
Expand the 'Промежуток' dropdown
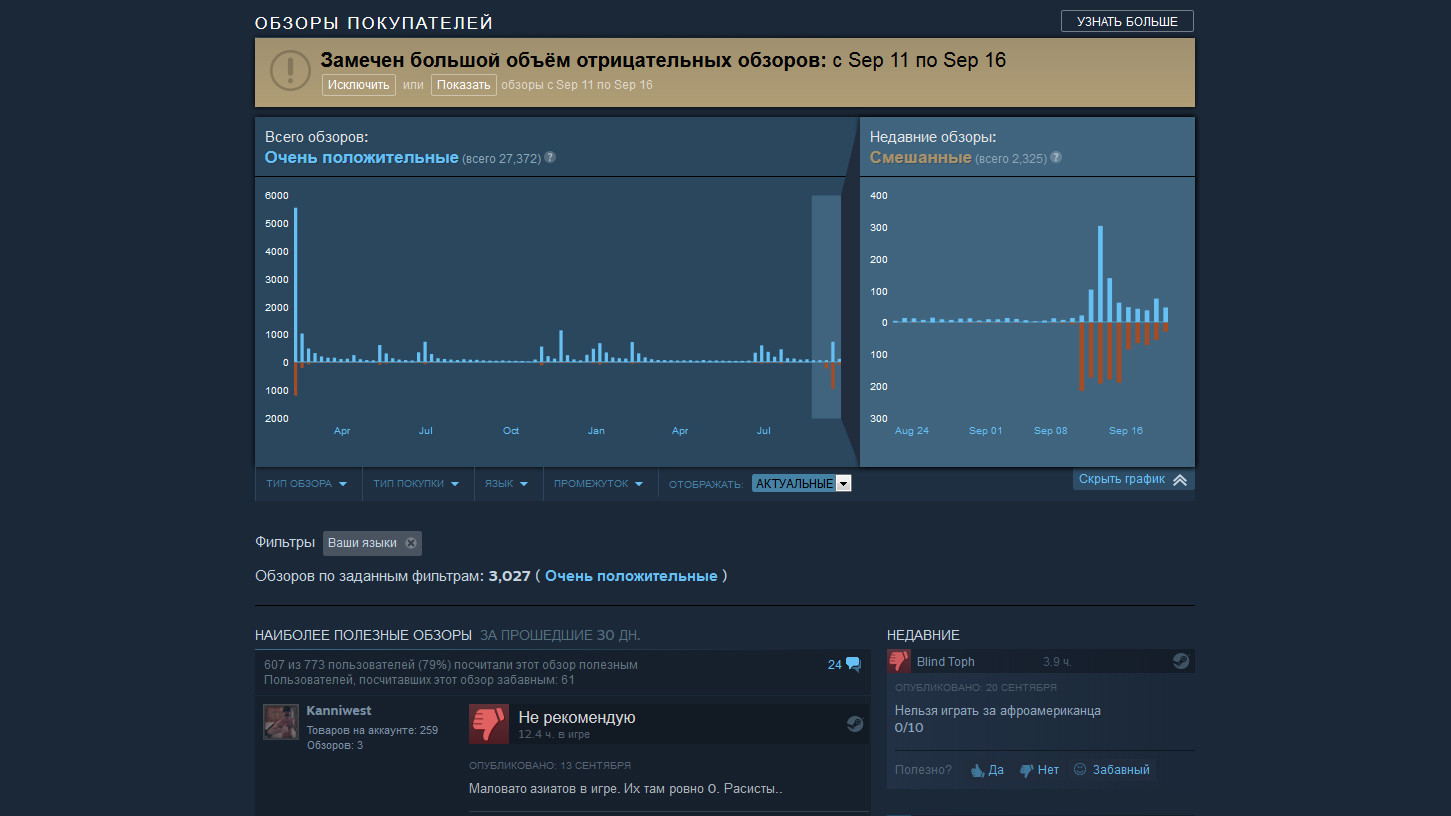(600, 483)
